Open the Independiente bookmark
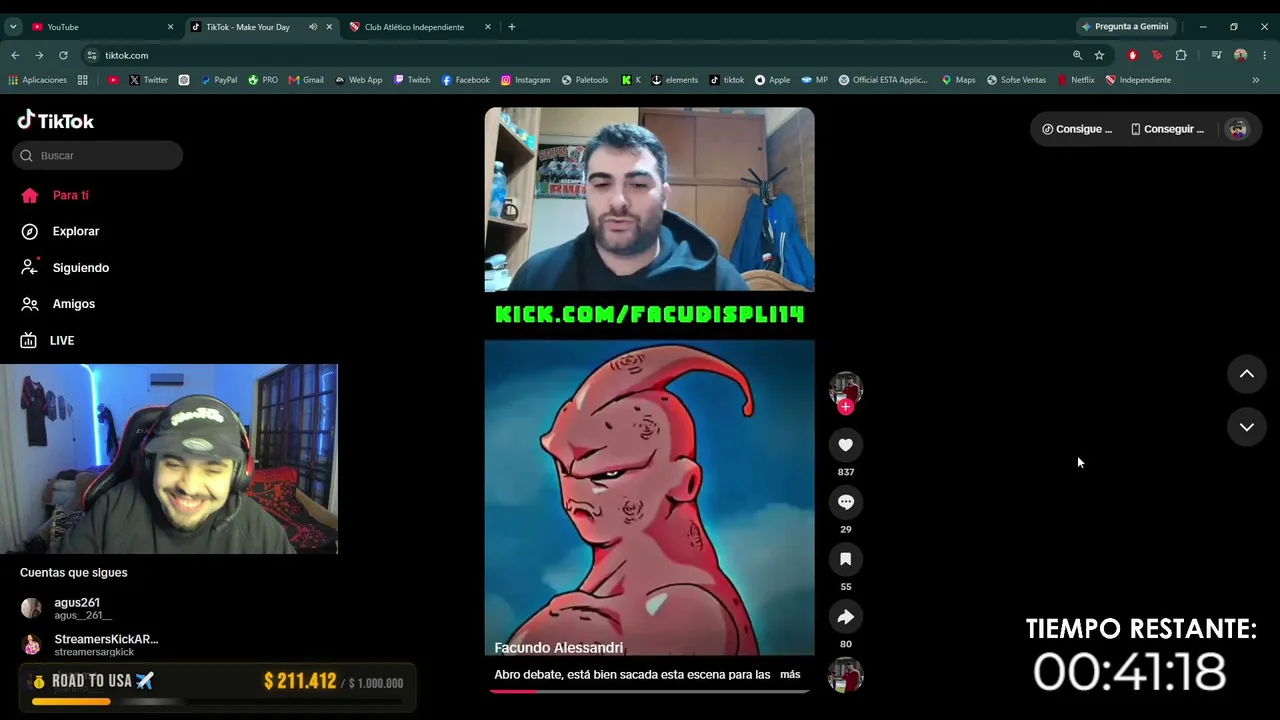Screen dimensions: 1280x720 point(1138,80)
